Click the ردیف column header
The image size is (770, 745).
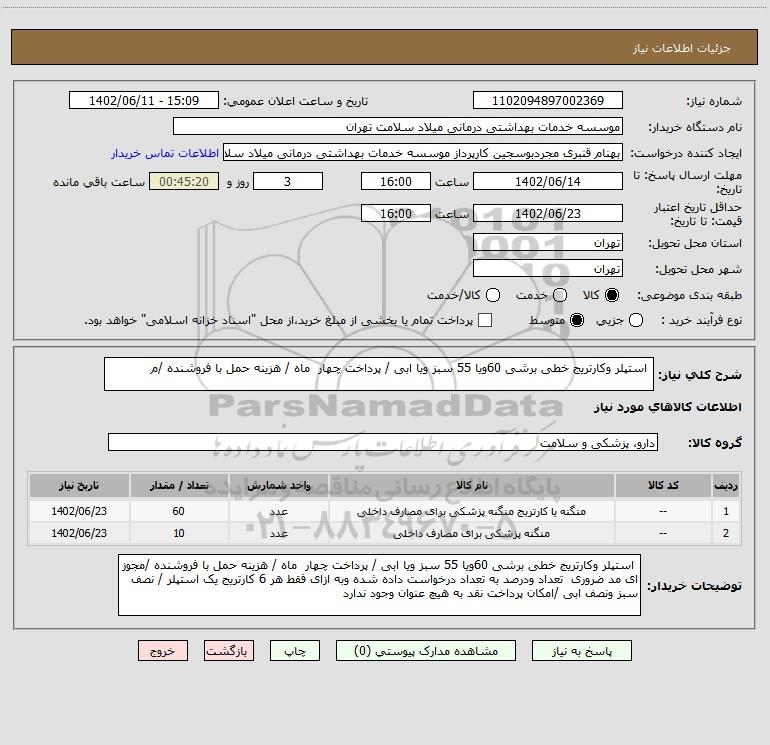click(x=726, y=486)
